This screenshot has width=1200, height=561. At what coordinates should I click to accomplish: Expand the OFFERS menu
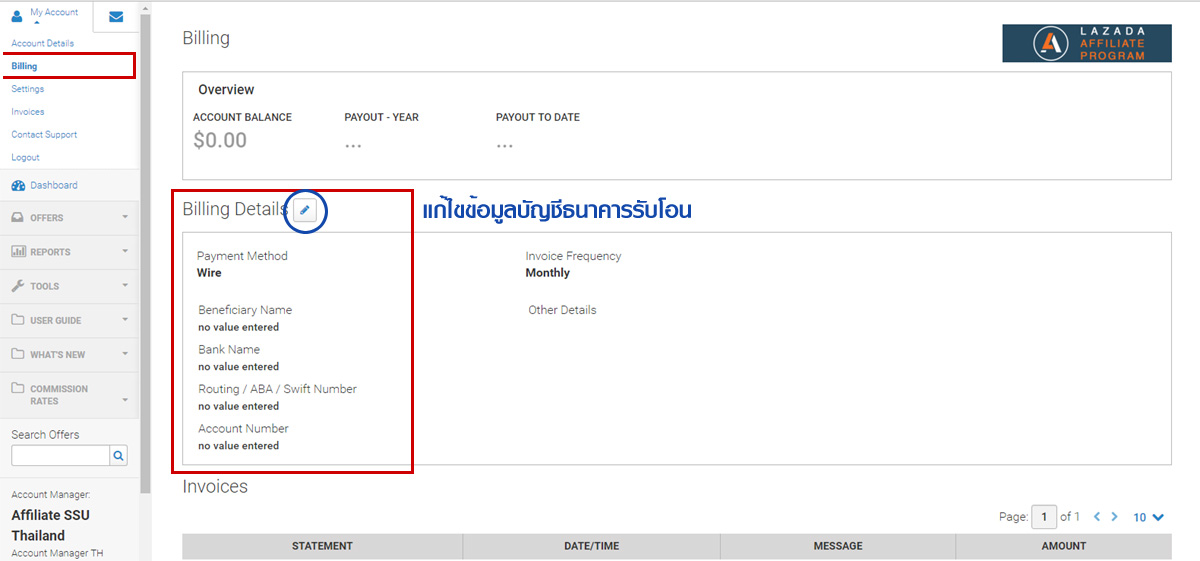click(x=69, y=217)
